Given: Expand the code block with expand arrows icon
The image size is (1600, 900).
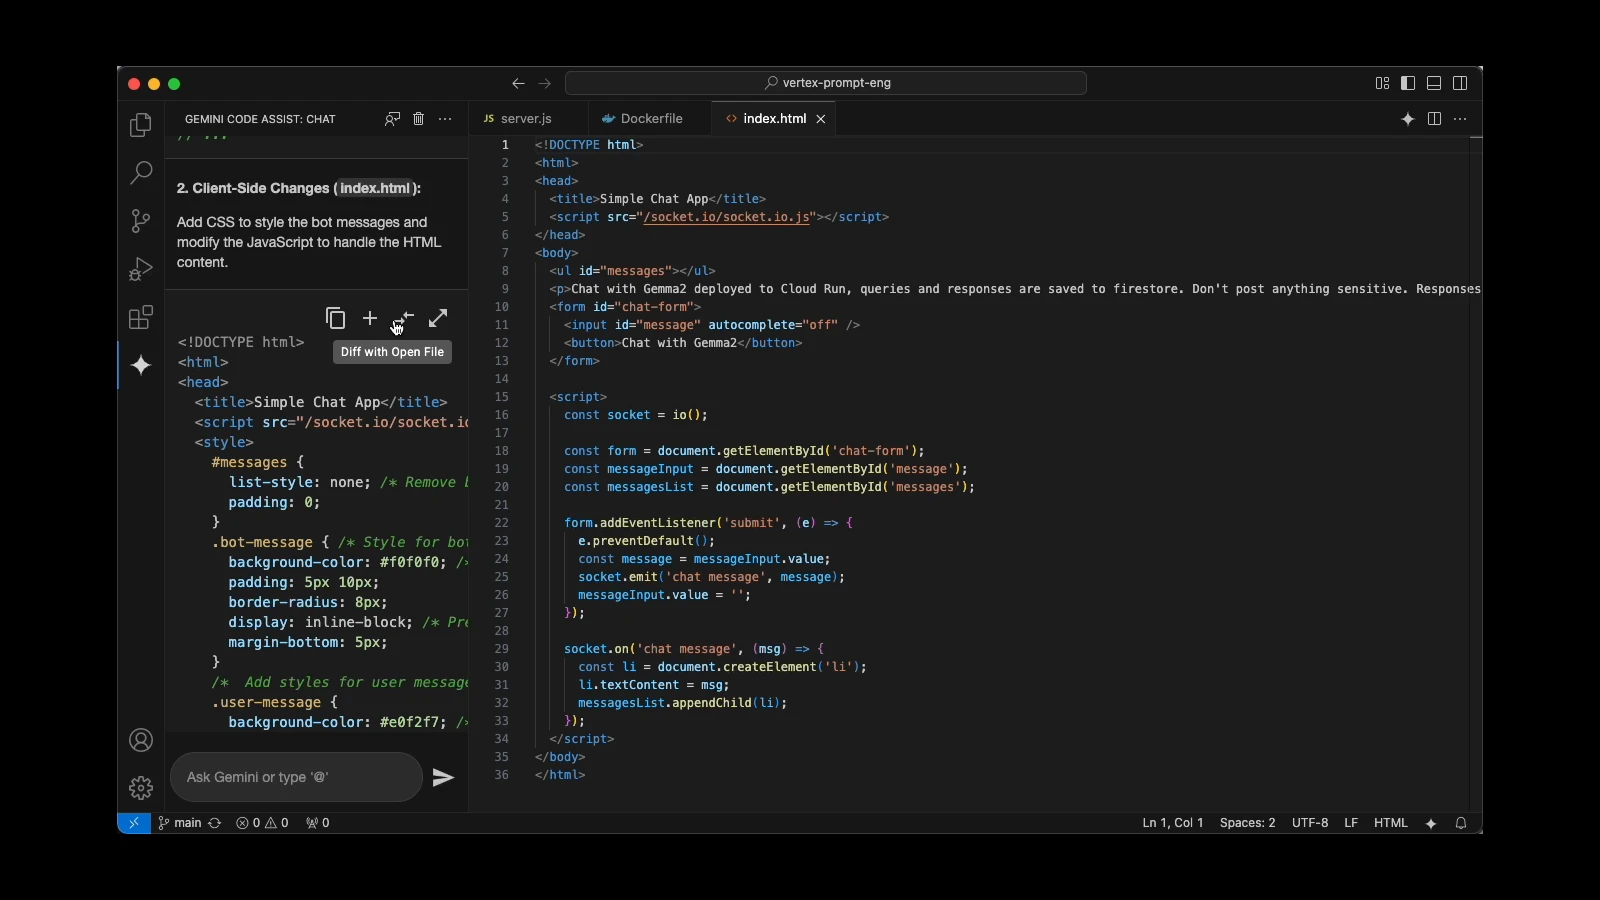Looking at the screenshot, I should coord(438,318).
